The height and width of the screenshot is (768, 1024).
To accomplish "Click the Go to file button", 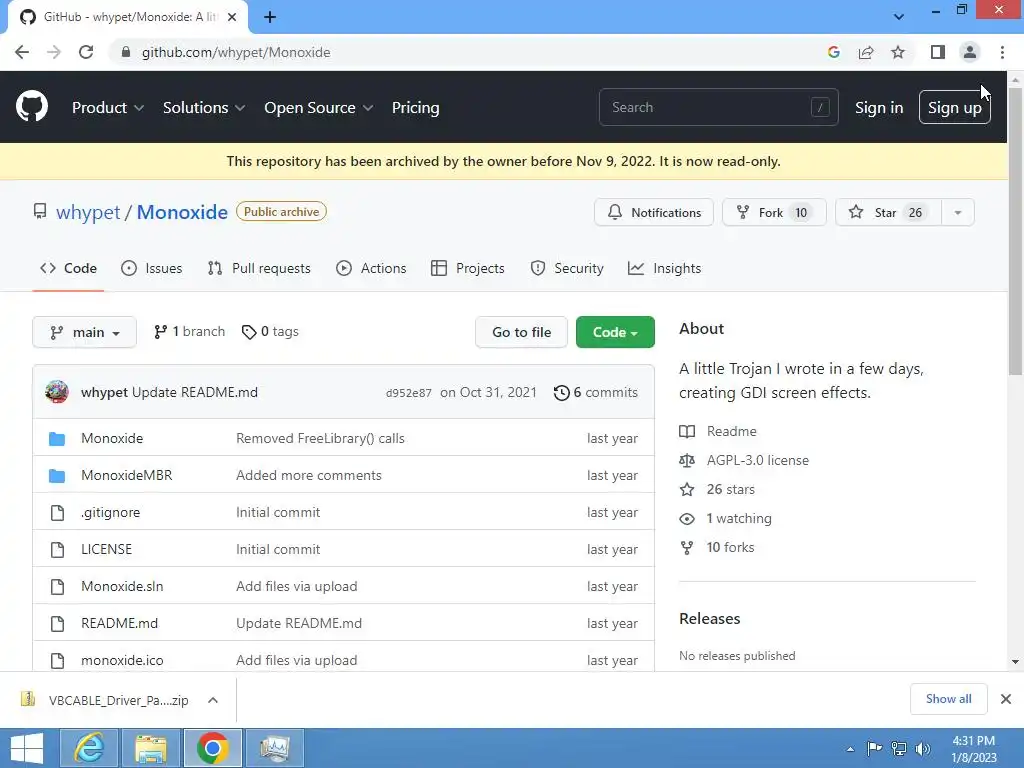I will 521,332.
